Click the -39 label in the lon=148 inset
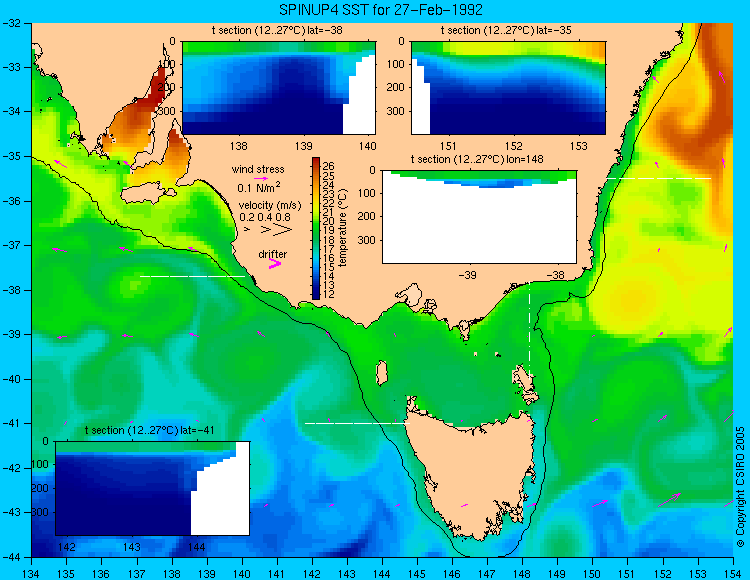Viewport: 750px width, 580px height. click(x=467, y=275)
